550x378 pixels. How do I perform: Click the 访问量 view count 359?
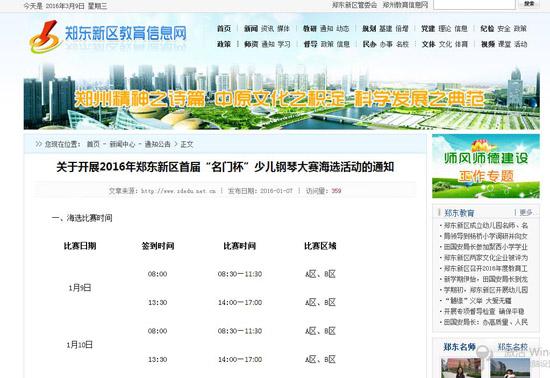click(x=336, y=191)
